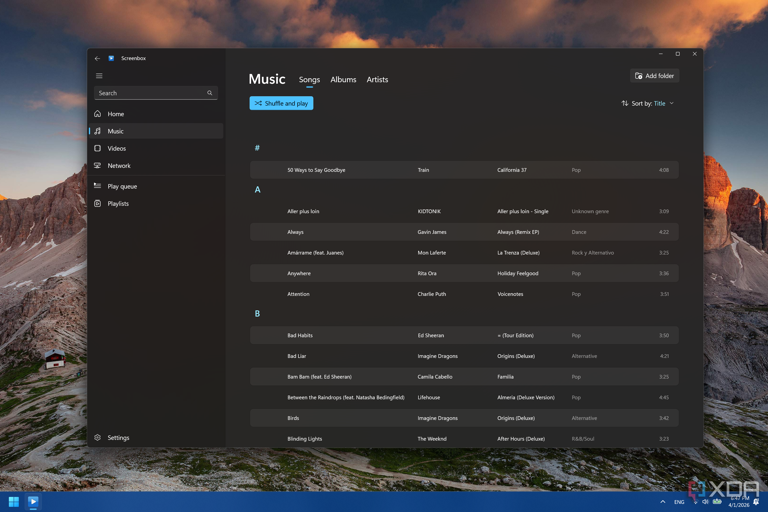This screenshot has height=512, width=768.
Task: Select the song Always
Action: [464, 232]
